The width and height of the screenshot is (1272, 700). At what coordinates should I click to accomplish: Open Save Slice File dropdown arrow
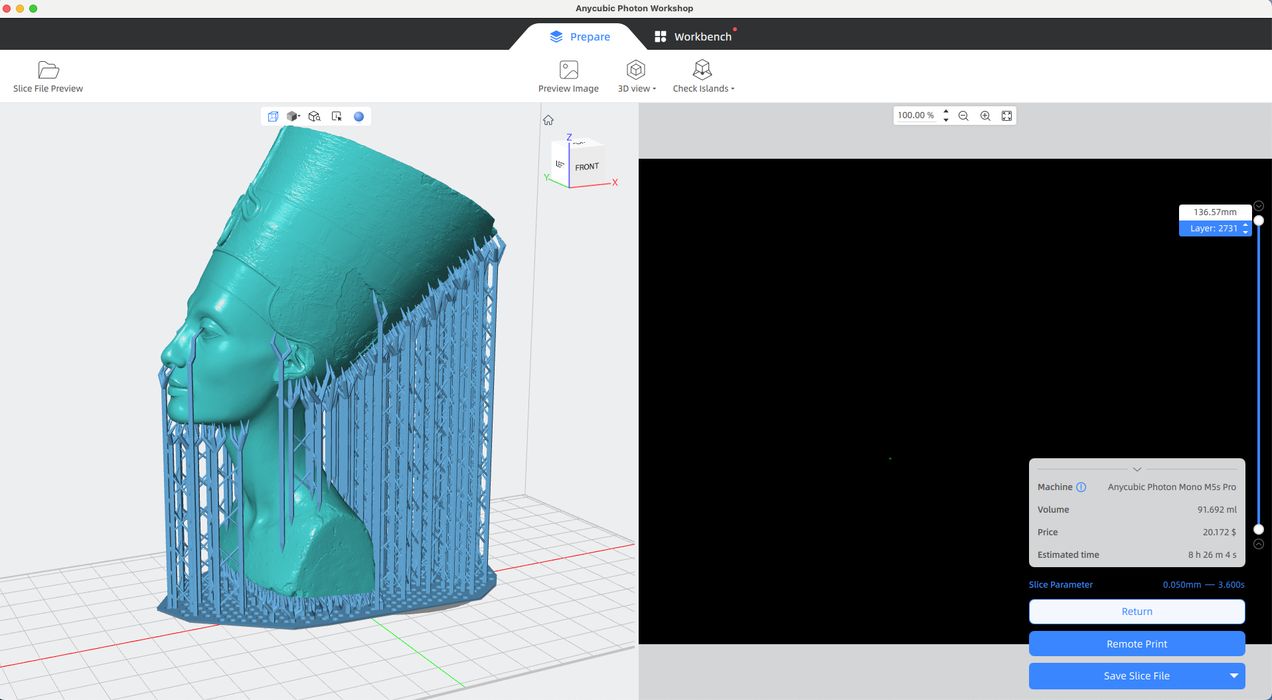pos(1234,676)
